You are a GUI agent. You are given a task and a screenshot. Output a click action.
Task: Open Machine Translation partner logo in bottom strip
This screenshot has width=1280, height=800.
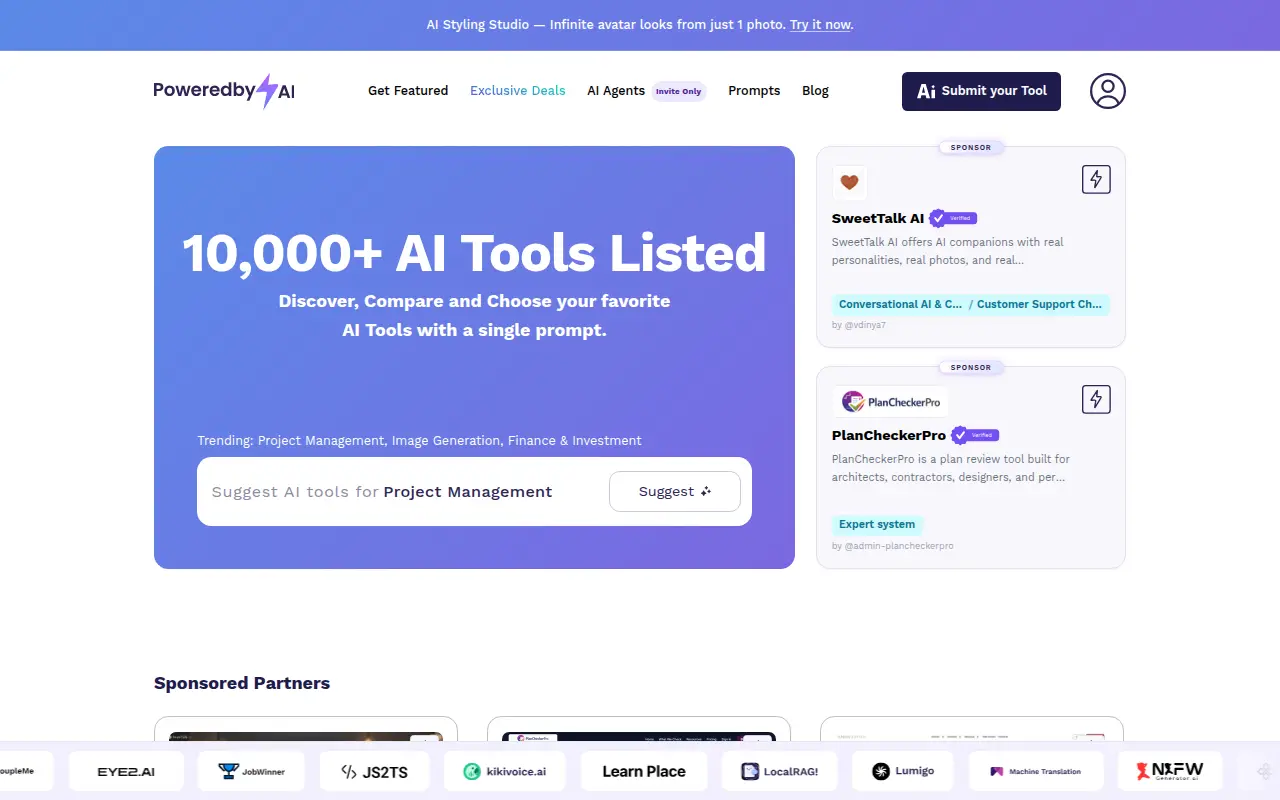pos(1036,771)
